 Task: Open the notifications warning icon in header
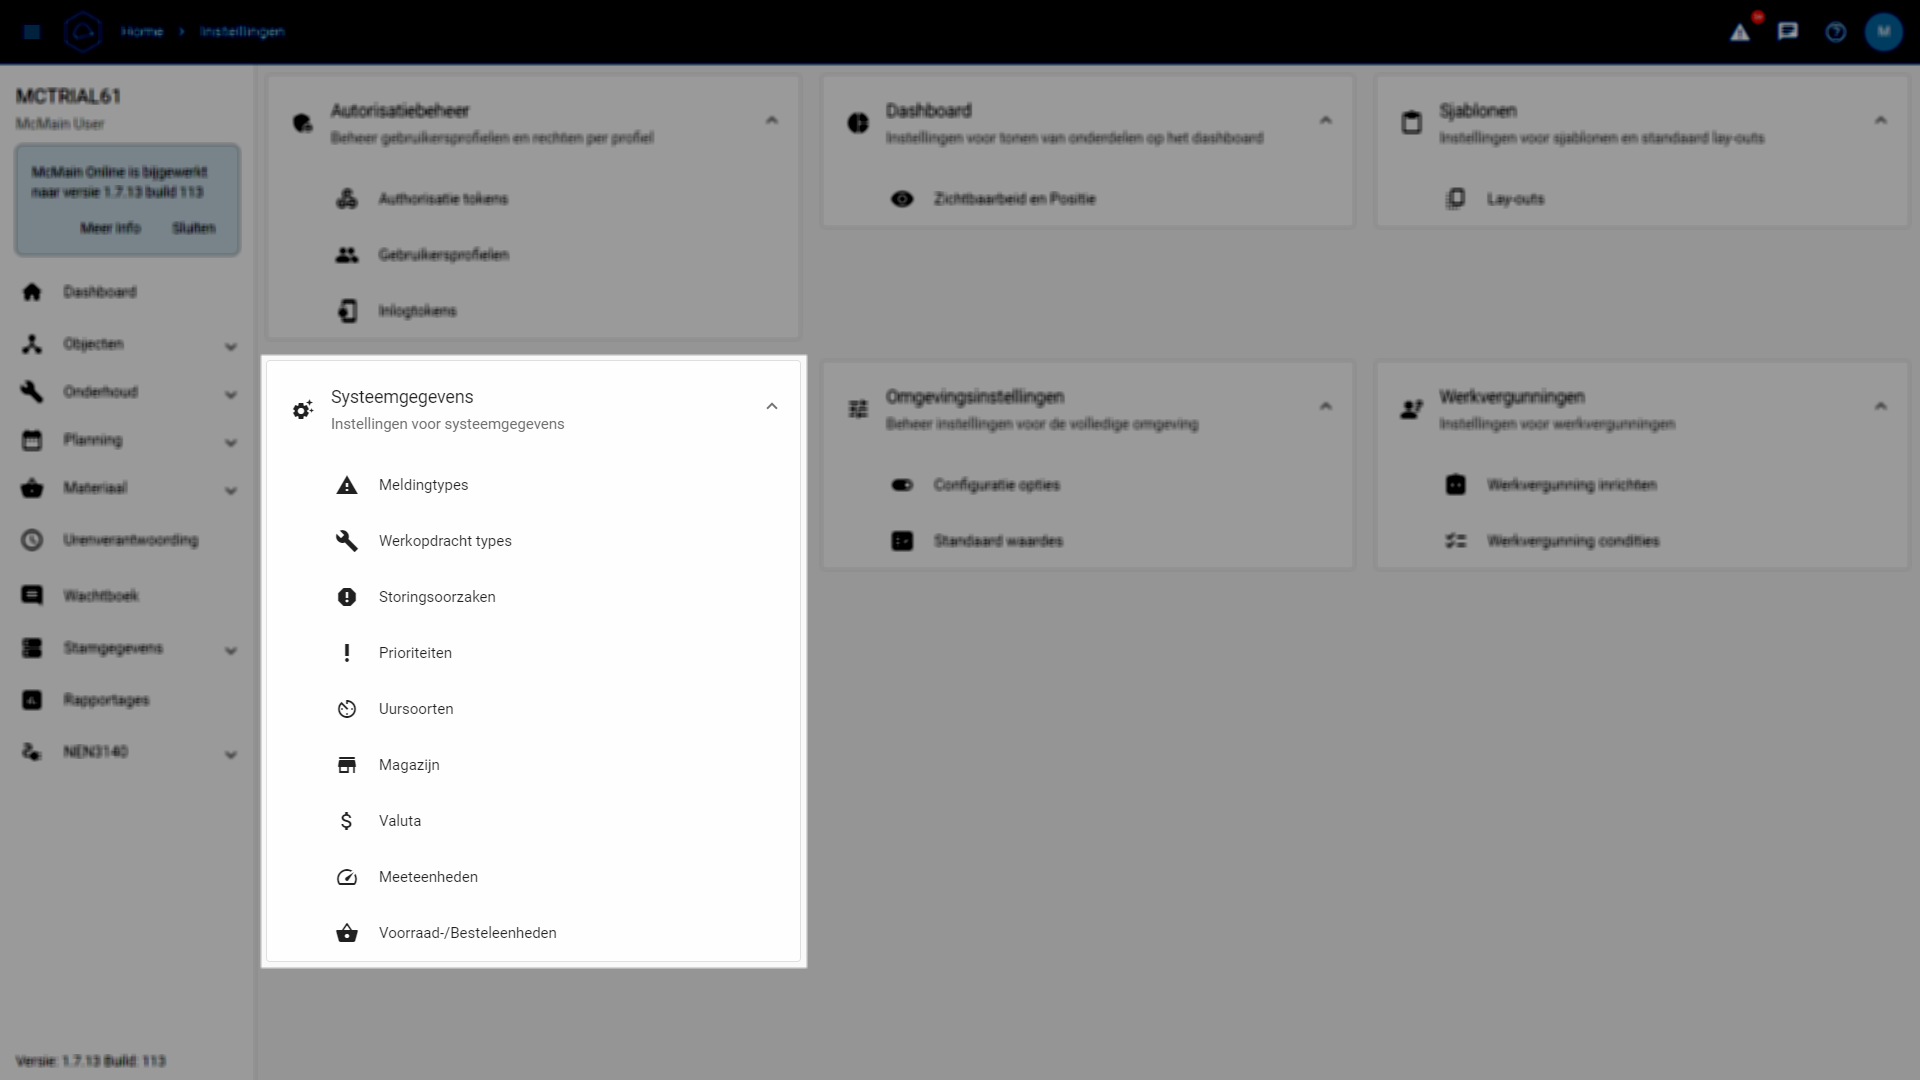(1740, 32)
